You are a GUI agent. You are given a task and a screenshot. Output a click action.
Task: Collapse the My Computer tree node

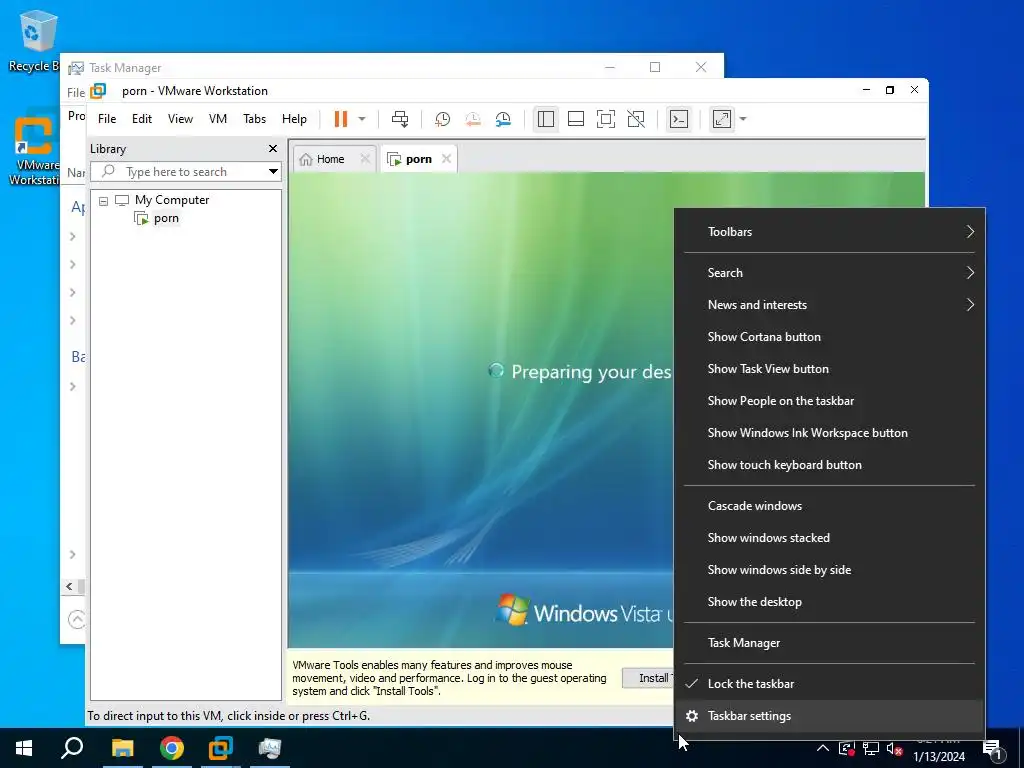[103, 200]
